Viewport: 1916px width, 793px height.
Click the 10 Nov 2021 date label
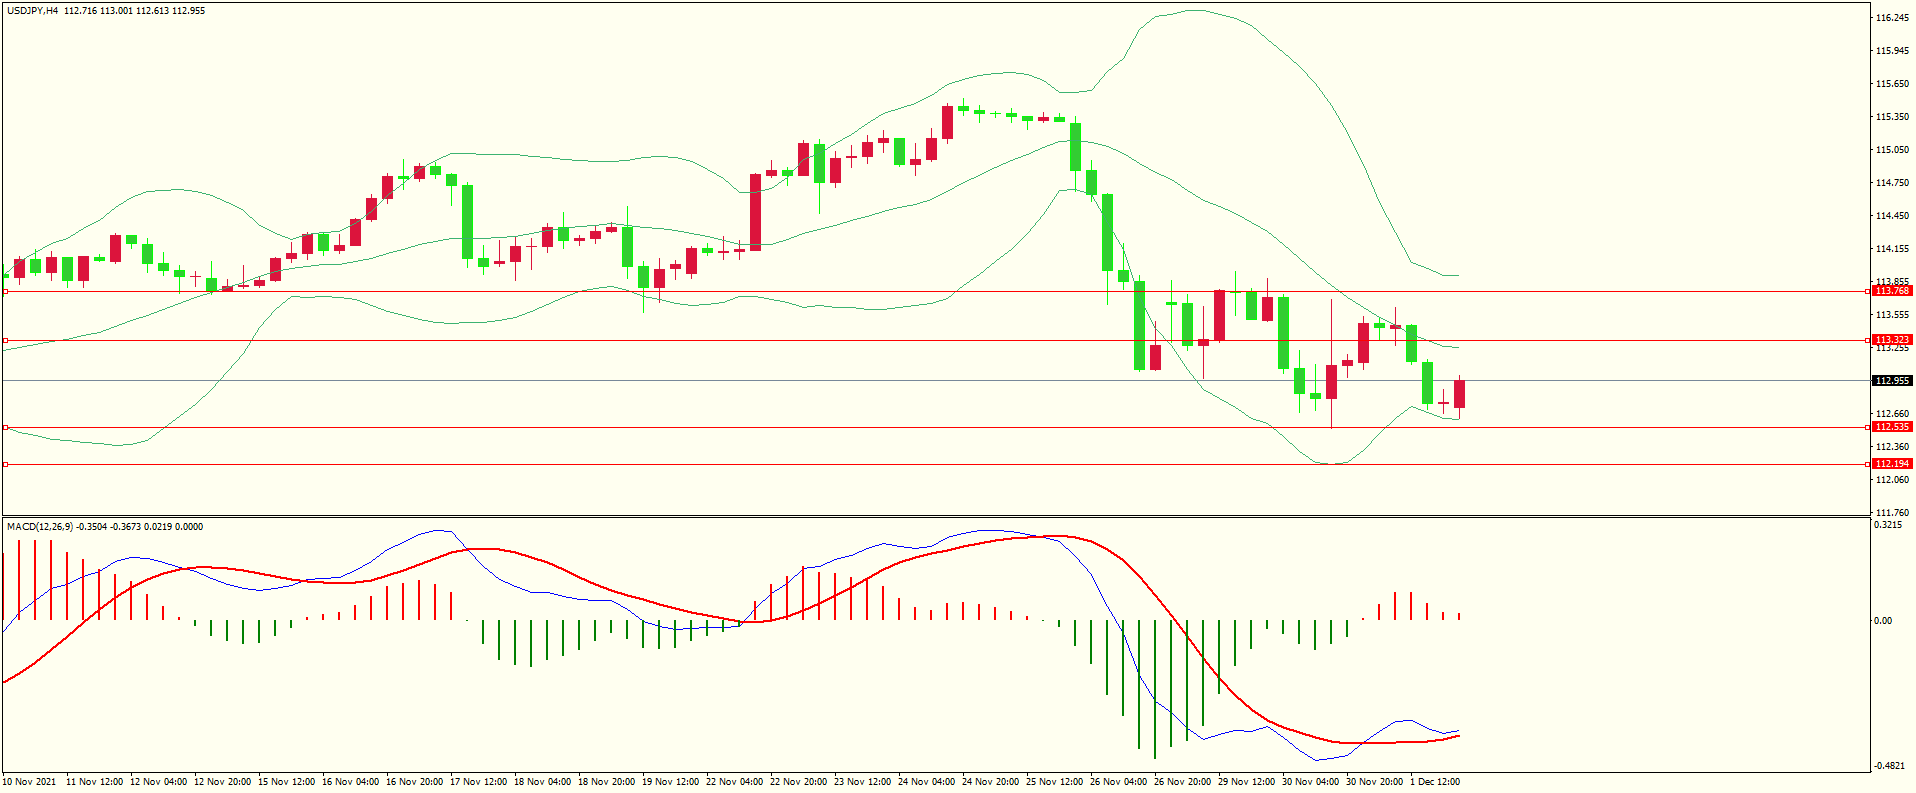30,782
